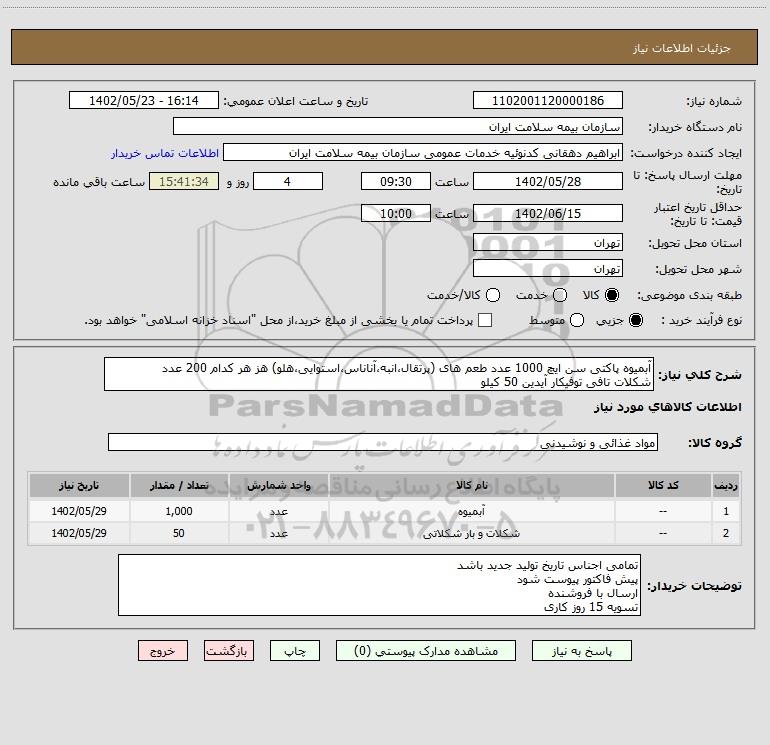Click the quantity cell 1,000
The height and width of the screenshot is (745, 770).
179,511
